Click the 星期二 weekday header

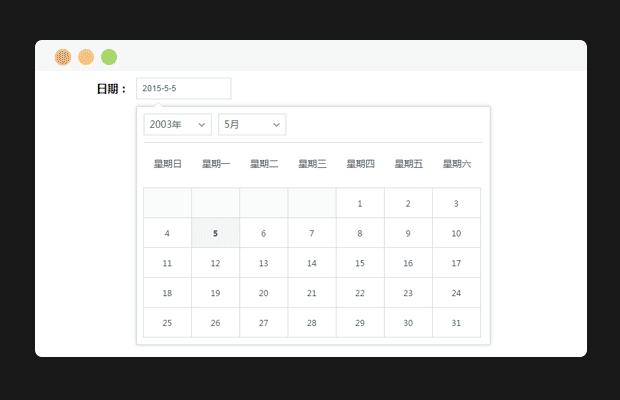coord(264,164)
